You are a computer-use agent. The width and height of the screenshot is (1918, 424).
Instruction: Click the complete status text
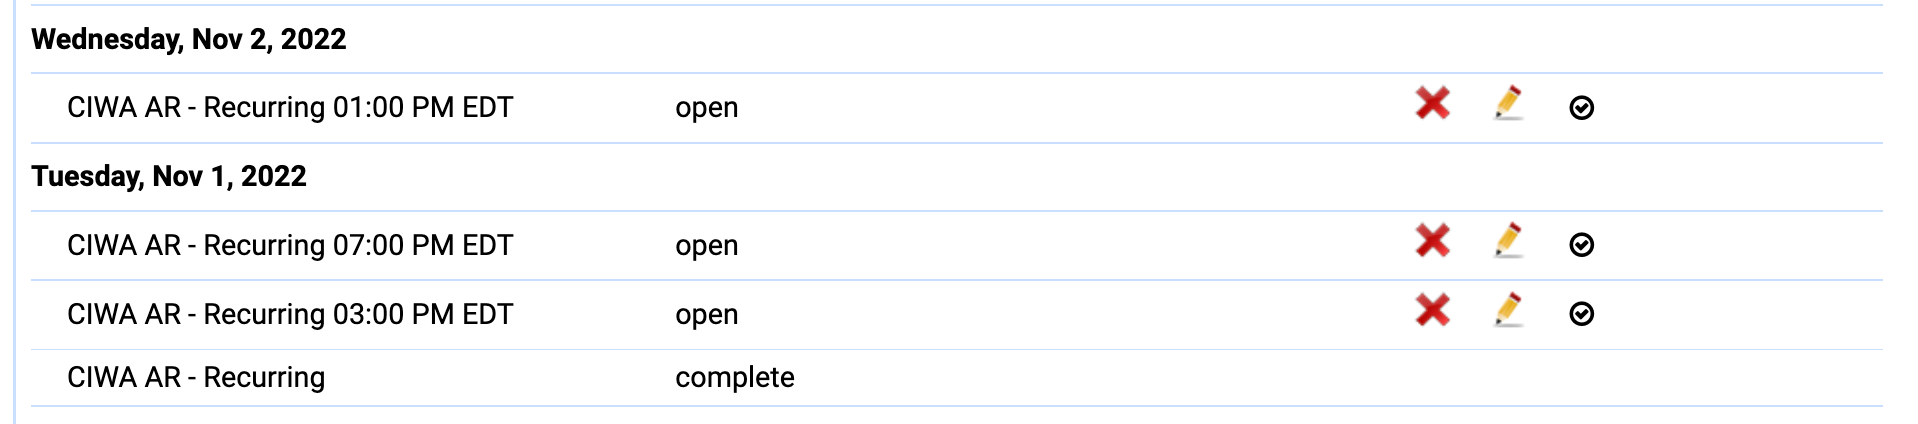[x=734, y=377]
